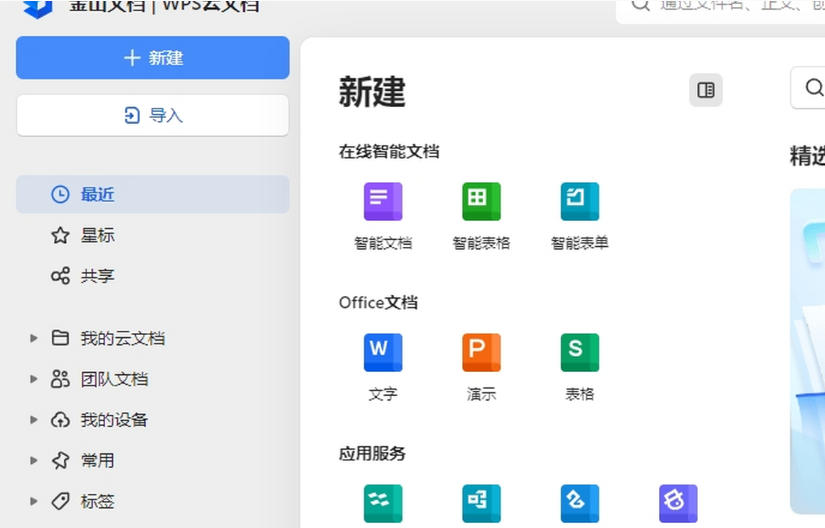The height and width of the screenshot is (528, 825).
Task: Expand the 团队文档 tree arrow
Action: [34, 379]
